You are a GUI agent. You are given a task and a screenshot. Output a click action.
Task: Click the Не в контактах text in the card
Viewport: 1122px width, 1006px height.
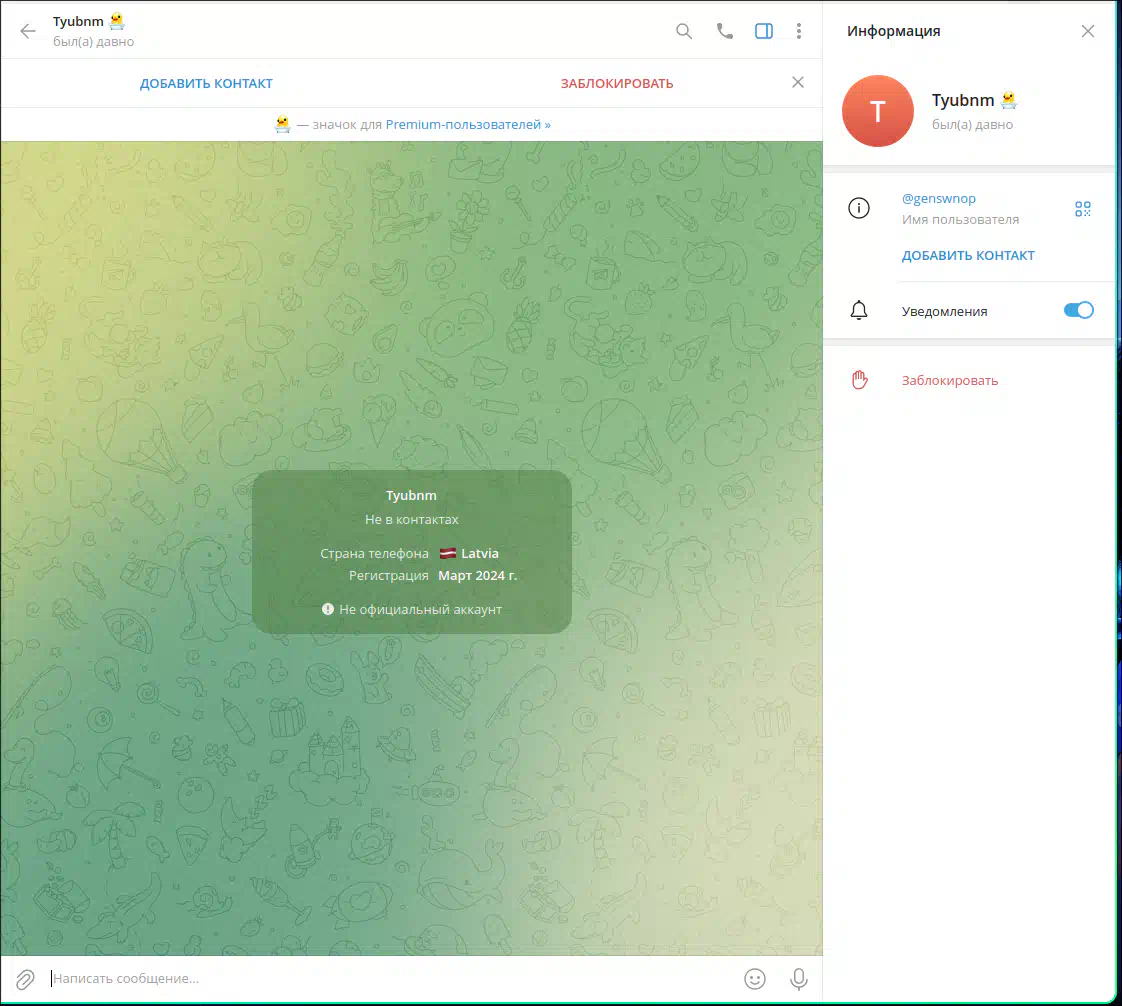[411, 519]
